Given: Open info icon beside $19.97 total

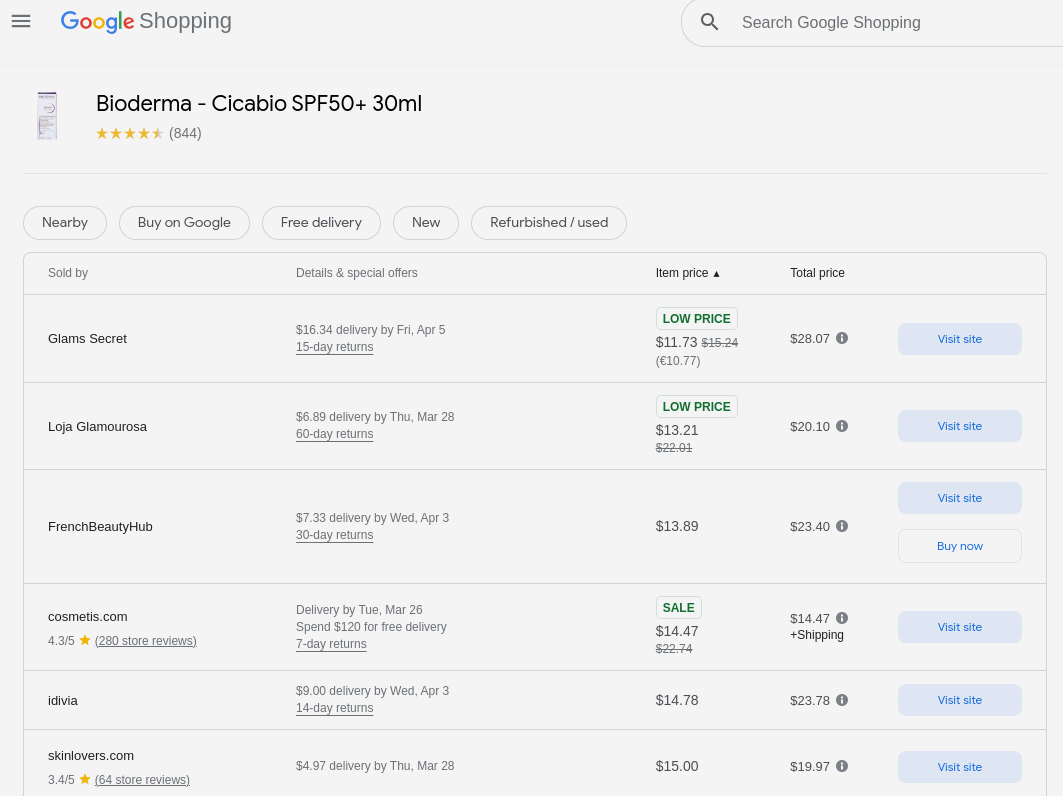Looking at the screenshot, I should (x=842, y=766).
